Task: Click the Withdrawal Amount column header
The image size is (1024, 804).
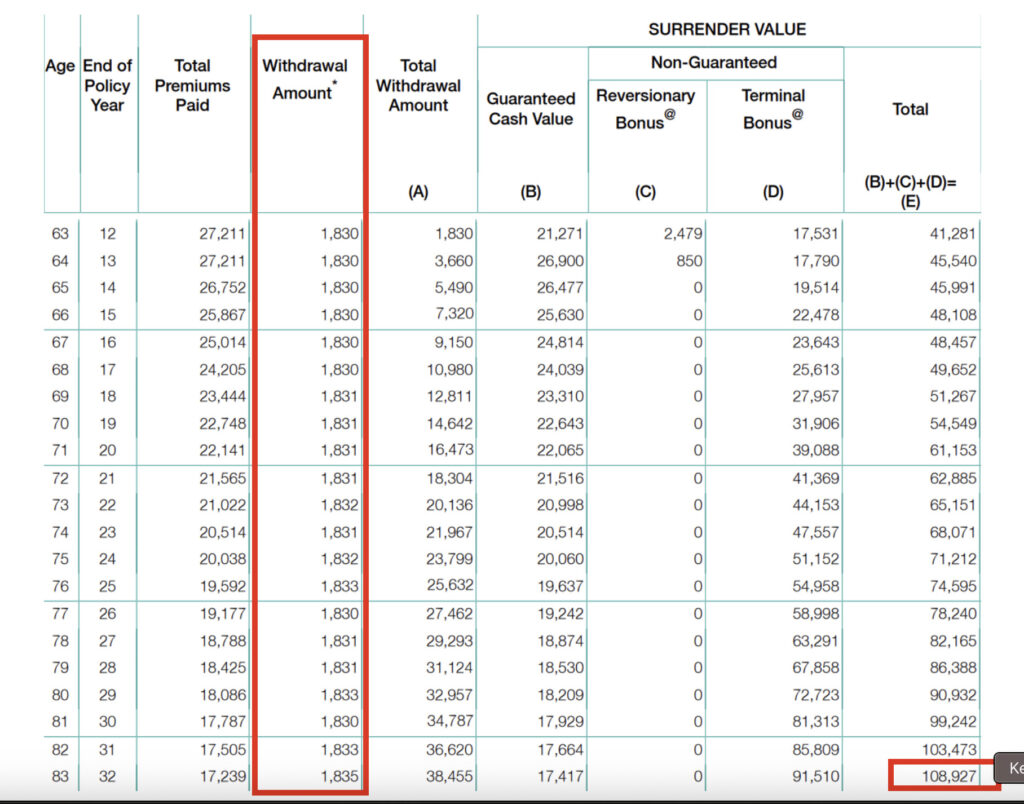Action: (x=305, y=79)
